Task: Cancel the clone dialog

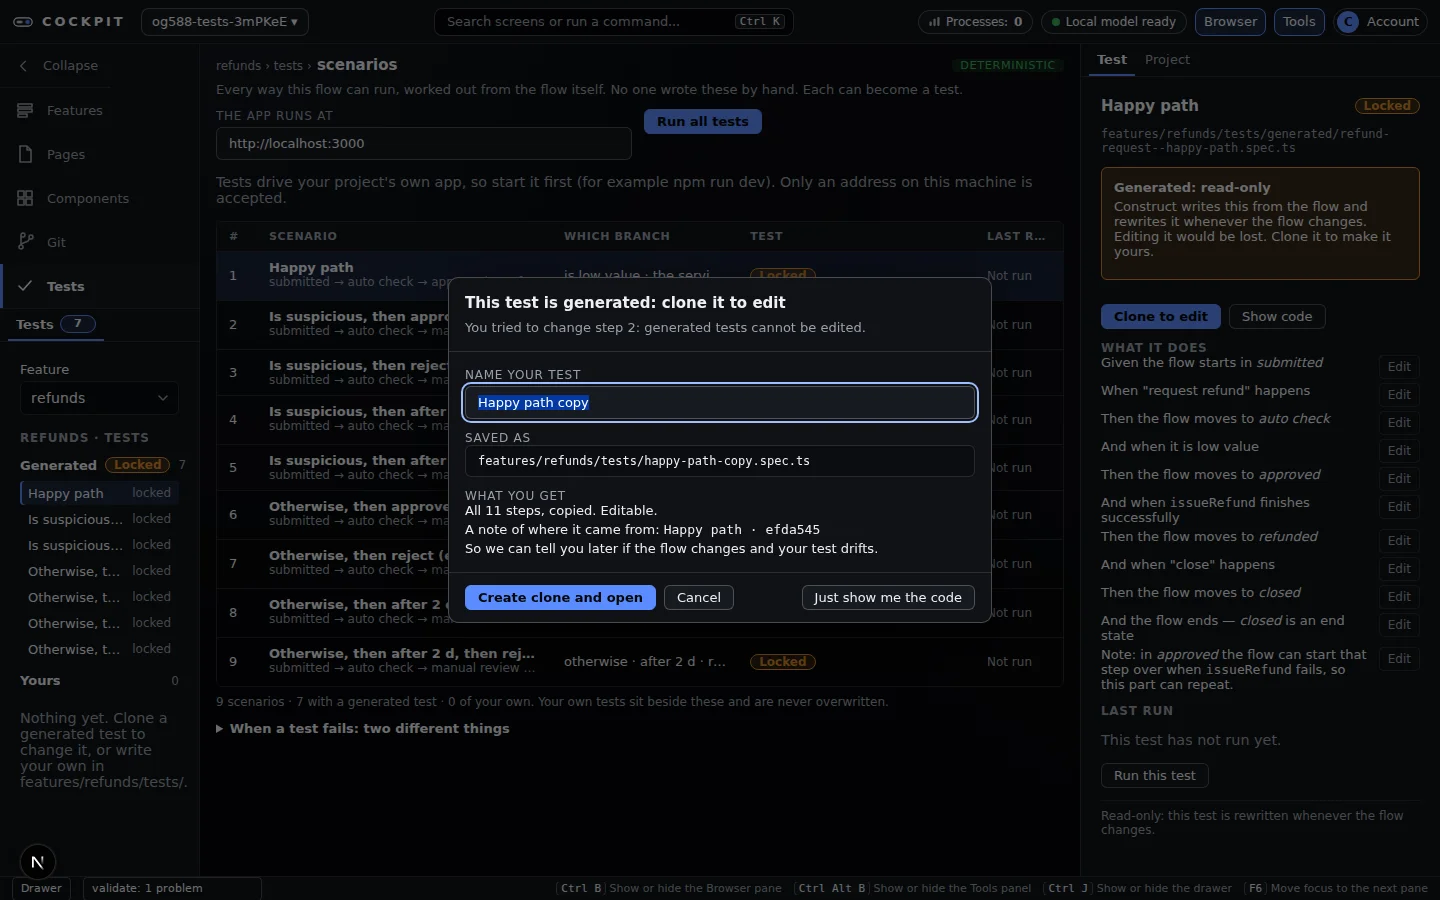Action: [698, 598]
